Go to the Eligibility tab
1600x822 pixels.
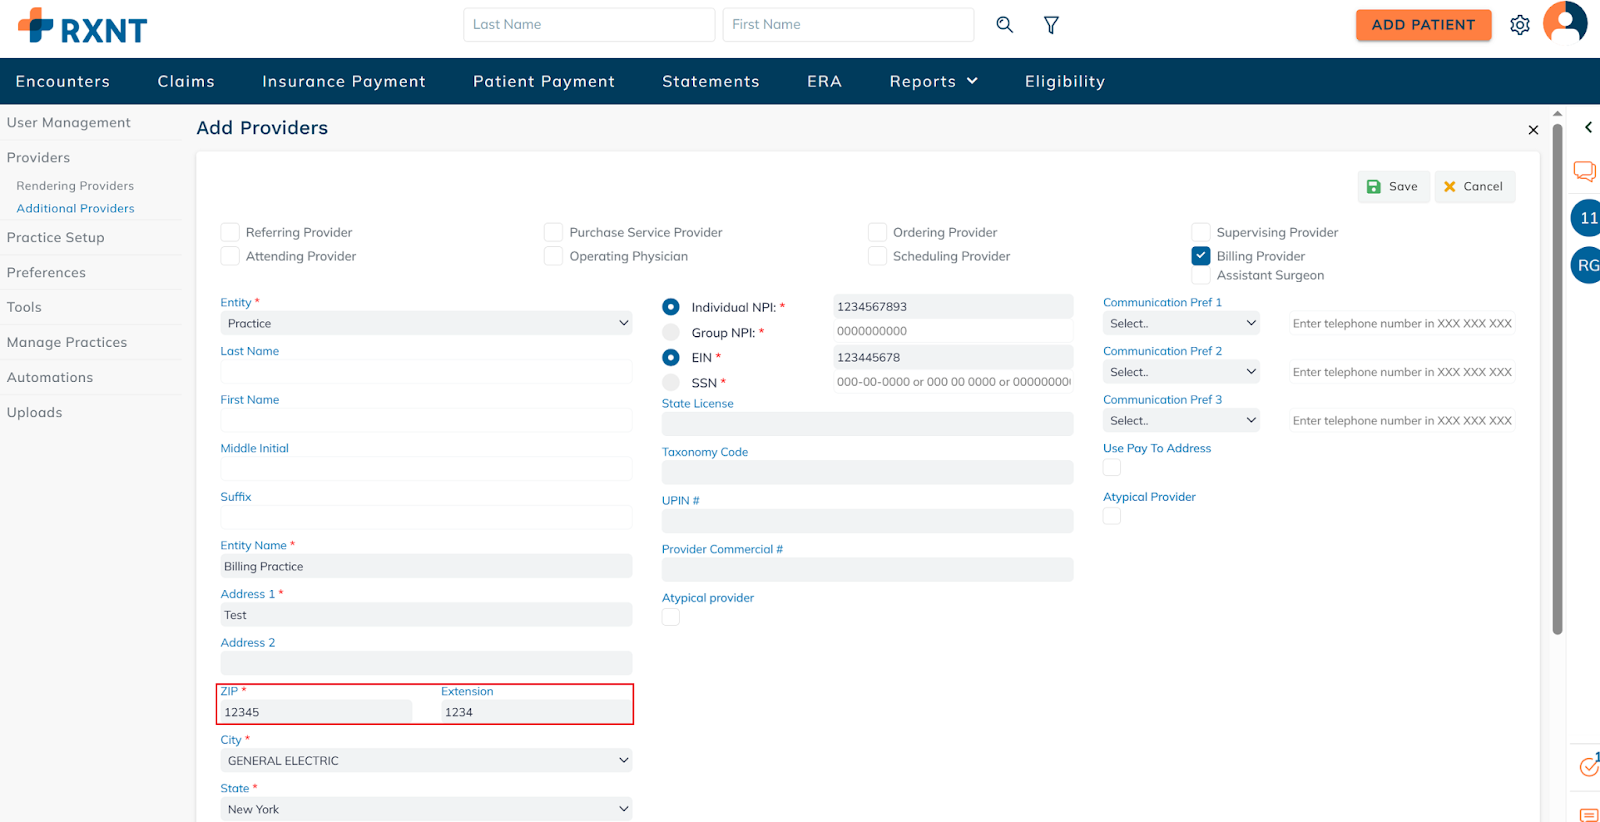pos(1064,82)
